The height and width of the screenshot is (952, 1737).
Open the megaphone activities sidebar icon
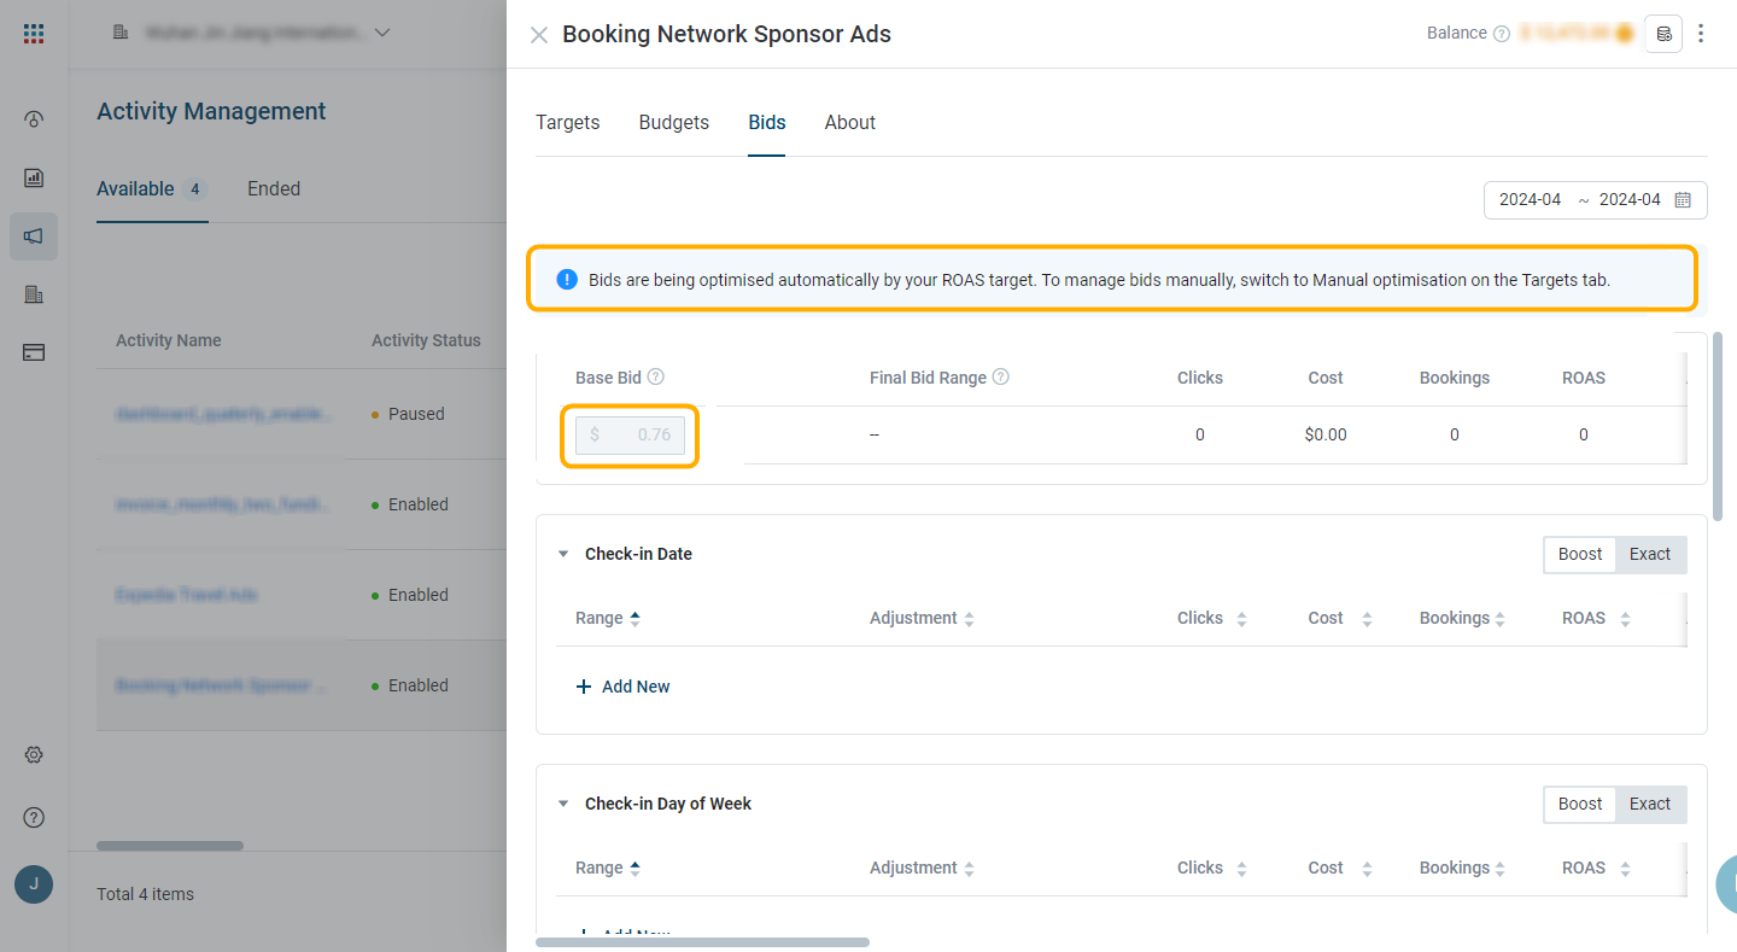click(34, 236)
